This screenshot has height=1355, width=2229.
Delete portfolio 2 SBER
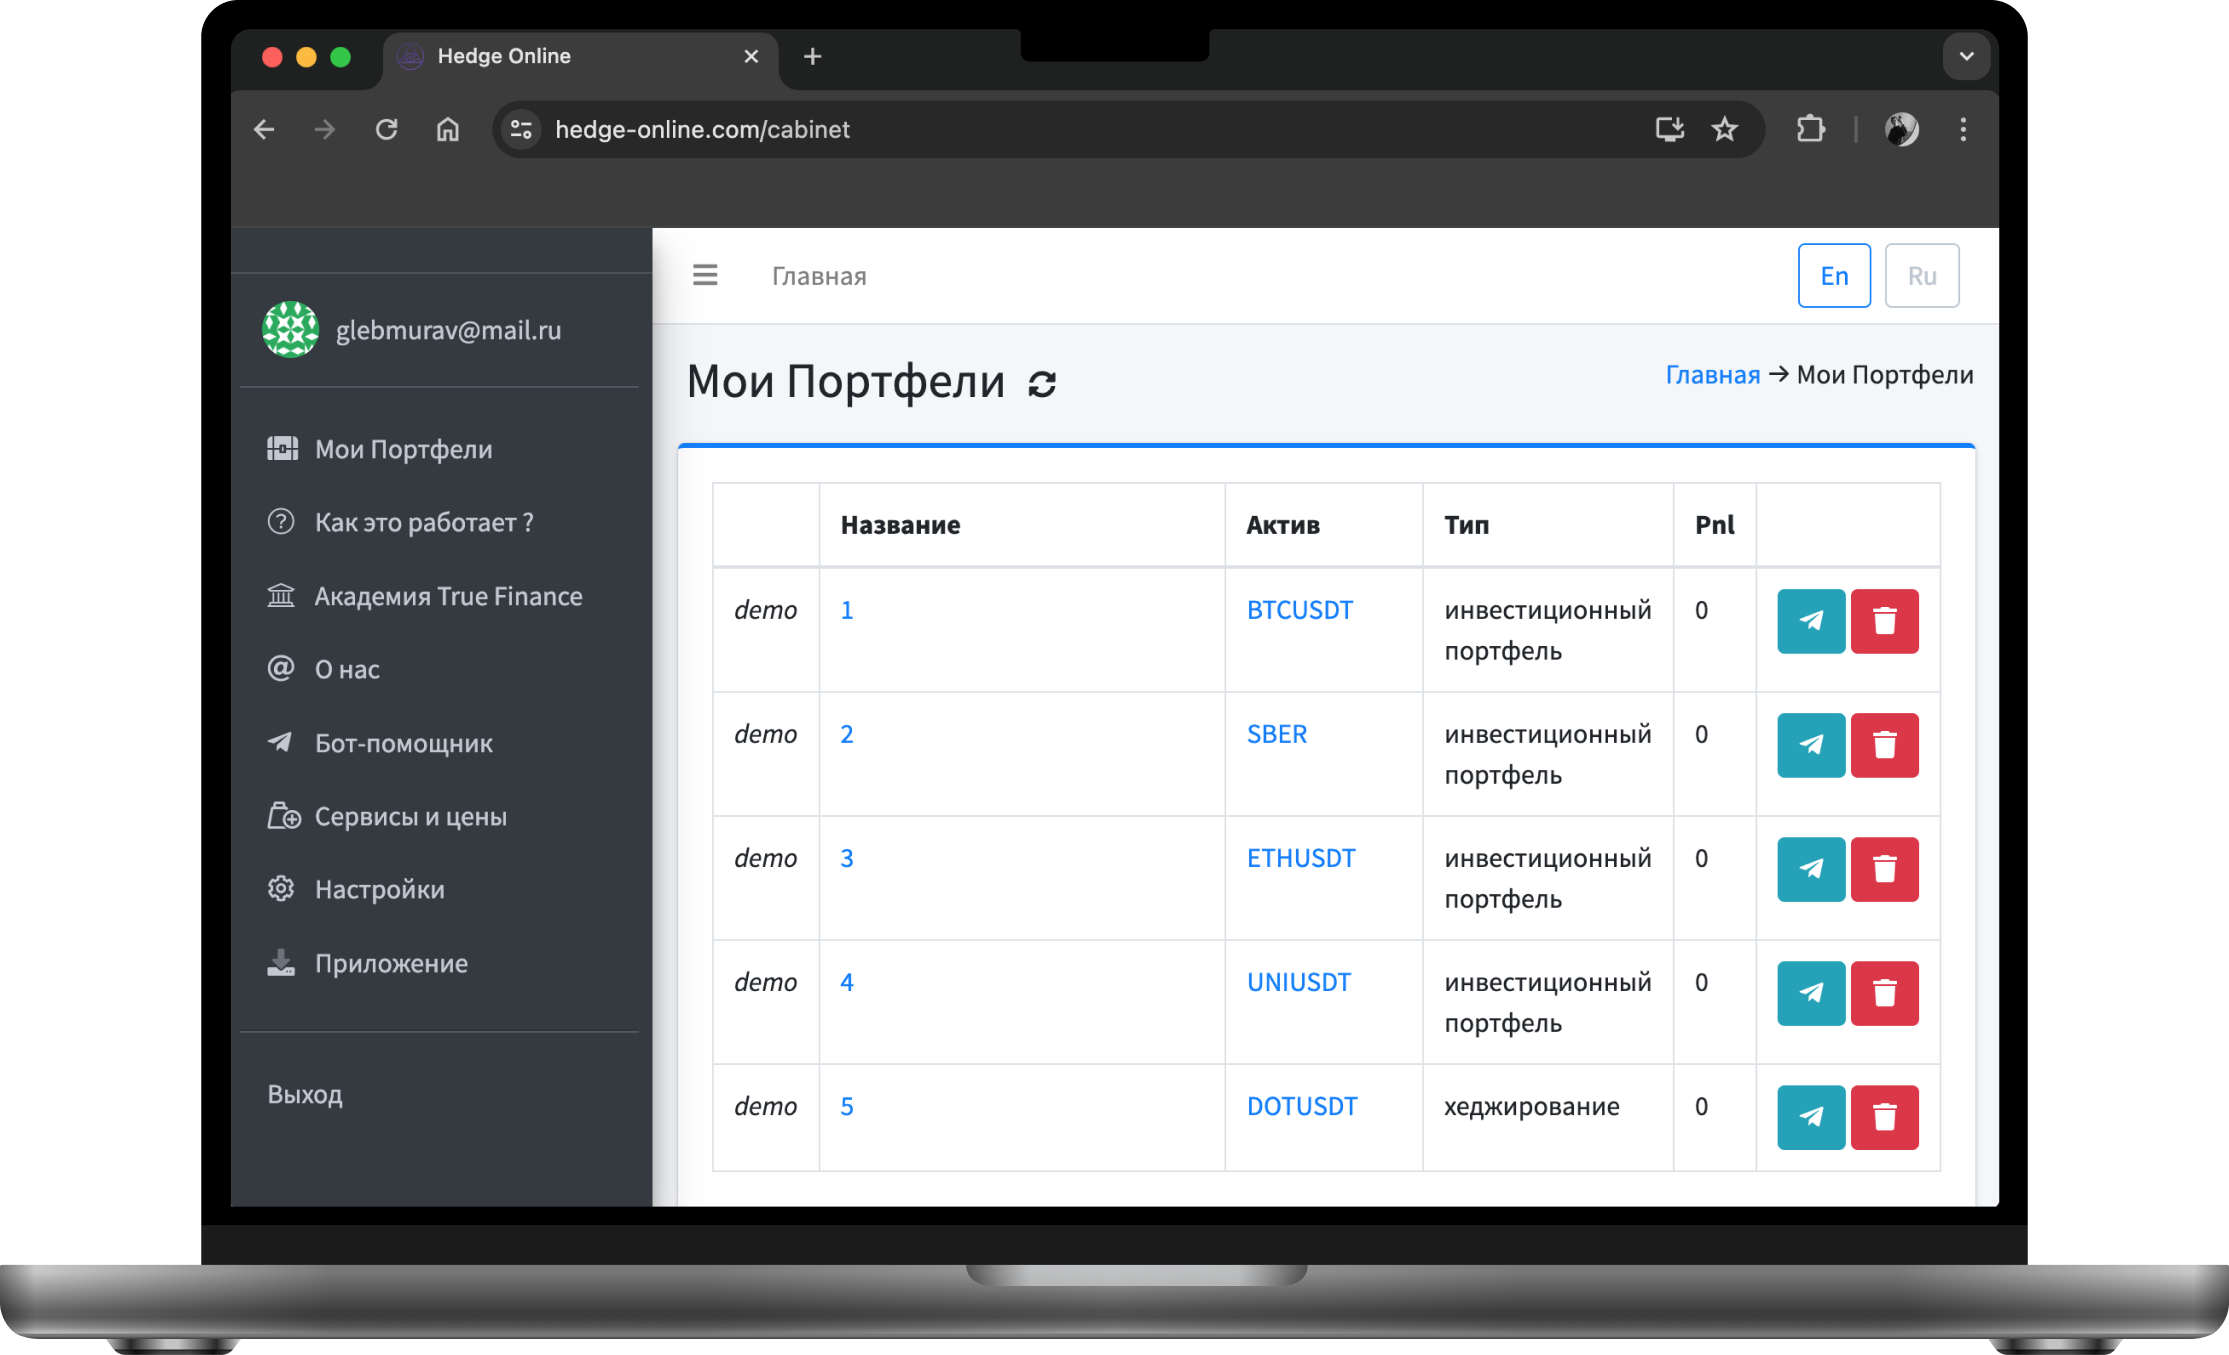(1884, 745)
